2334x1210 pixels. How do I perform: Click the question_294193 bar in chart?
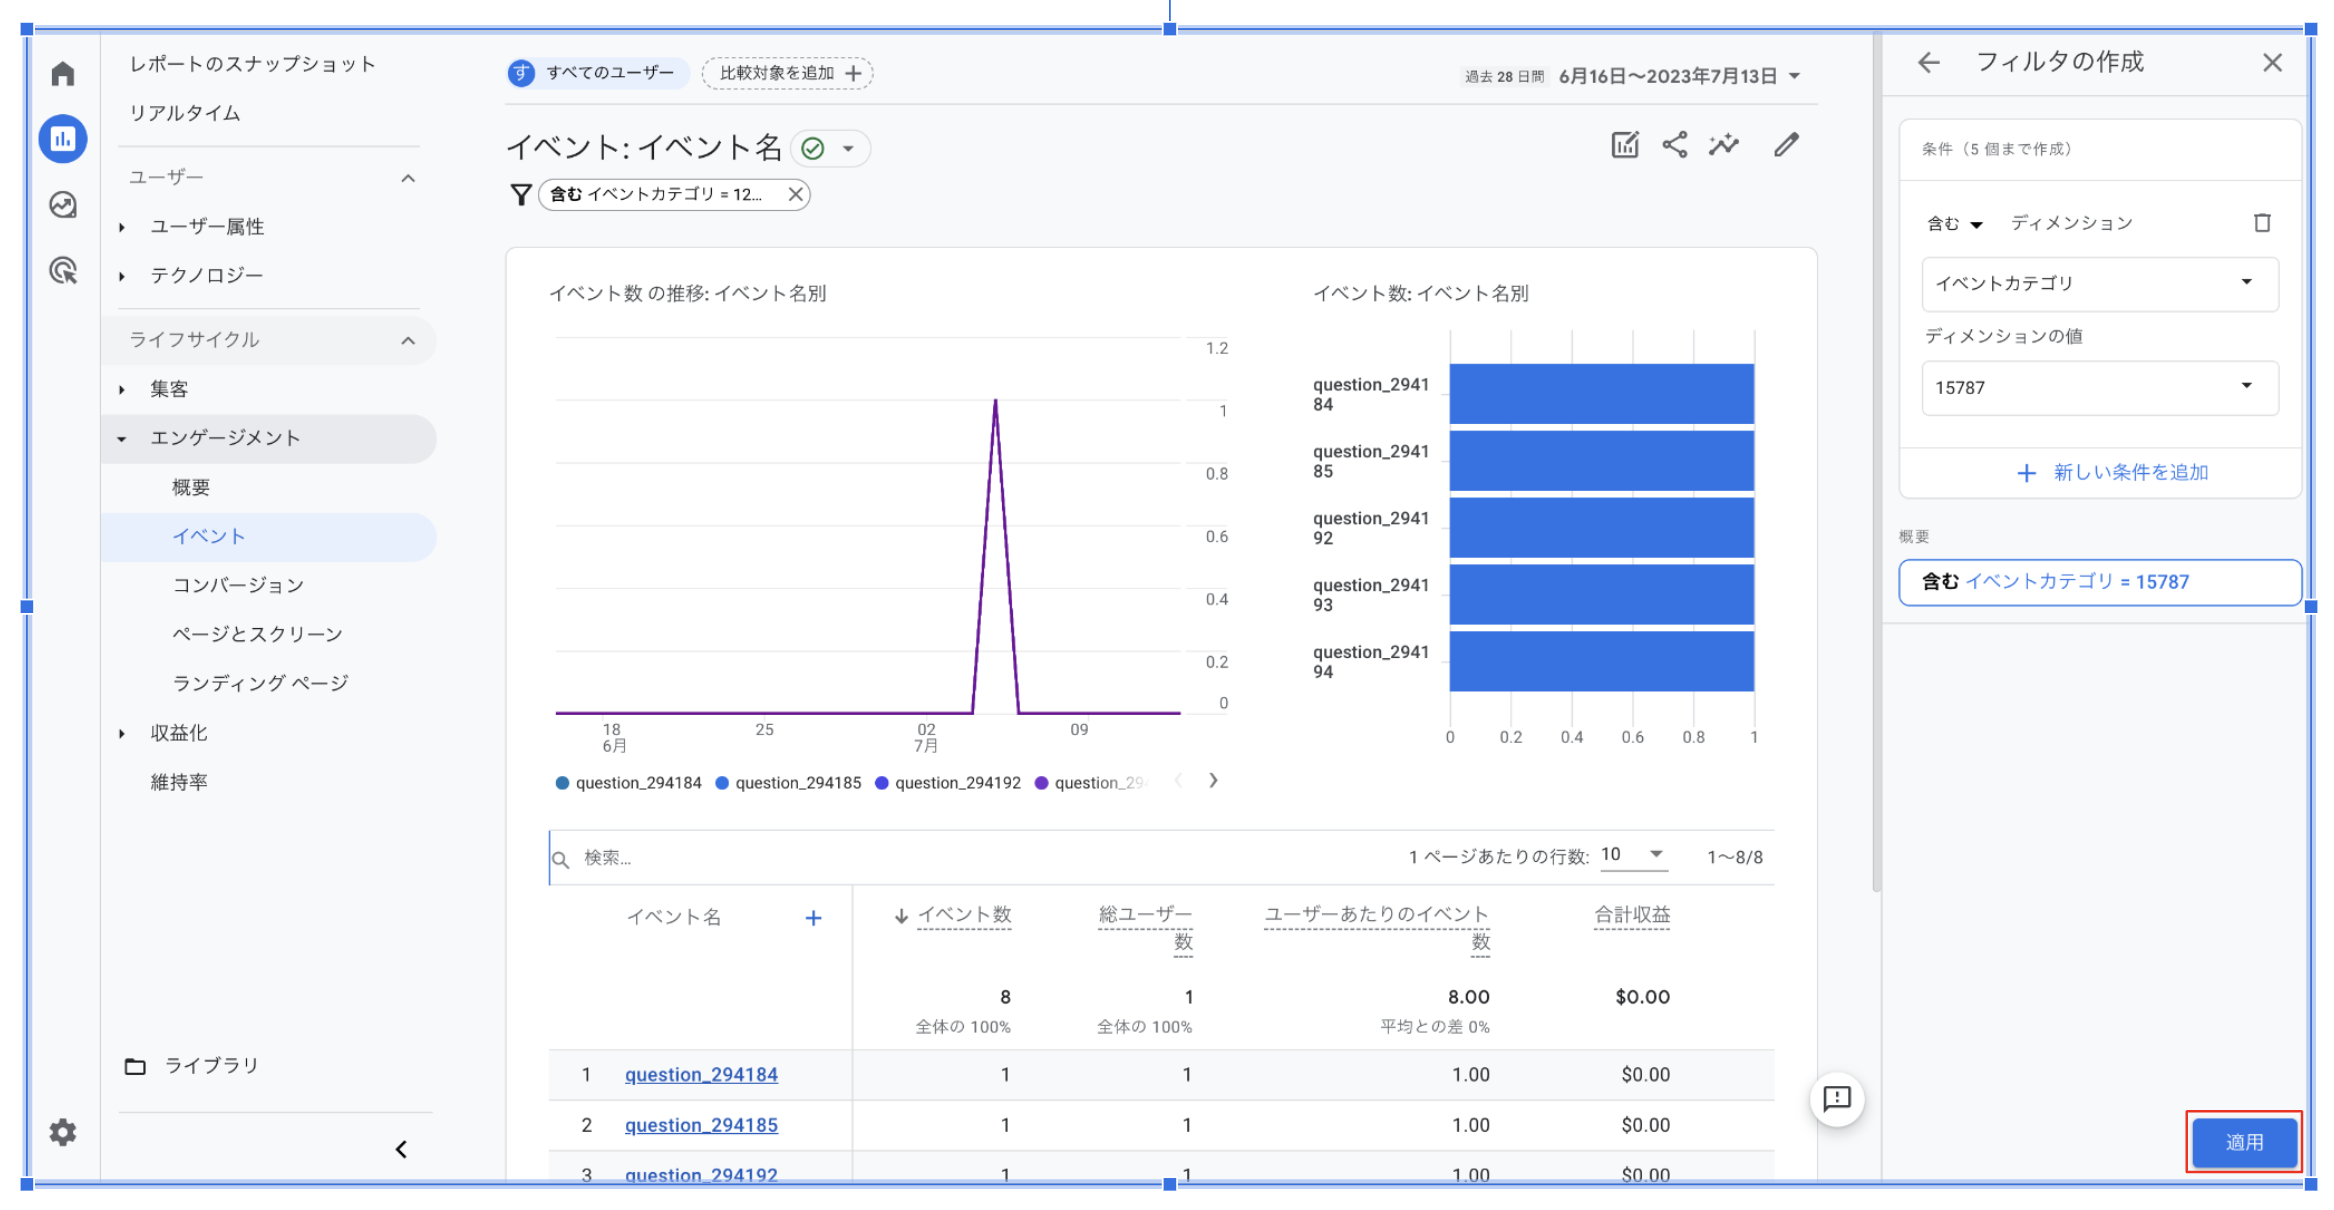coord(1602,595)
